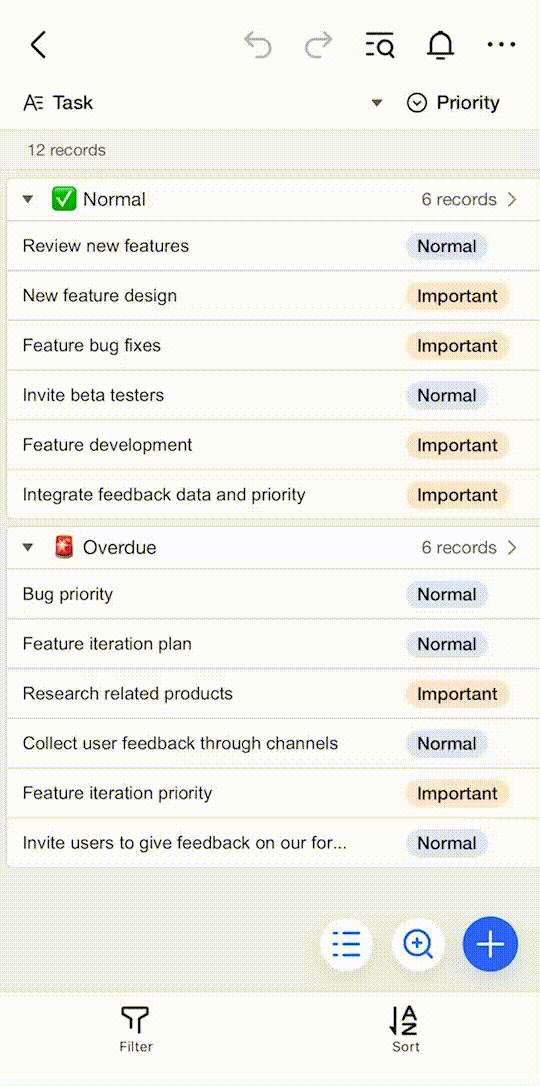Select the Priority column header
Image resolution: width=540 pixels, height=1086 pixels.
click(x=453, y=103)
